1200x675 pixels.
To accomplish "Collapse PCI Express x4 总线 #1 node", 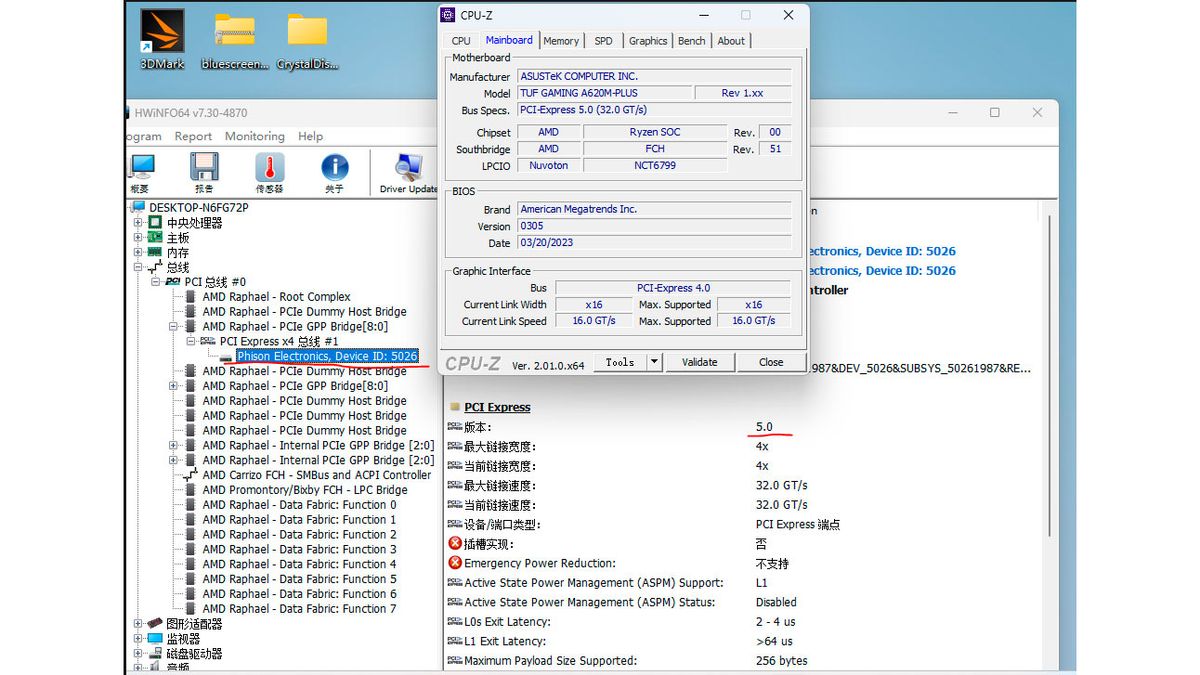I will click(x=192, y=342).
